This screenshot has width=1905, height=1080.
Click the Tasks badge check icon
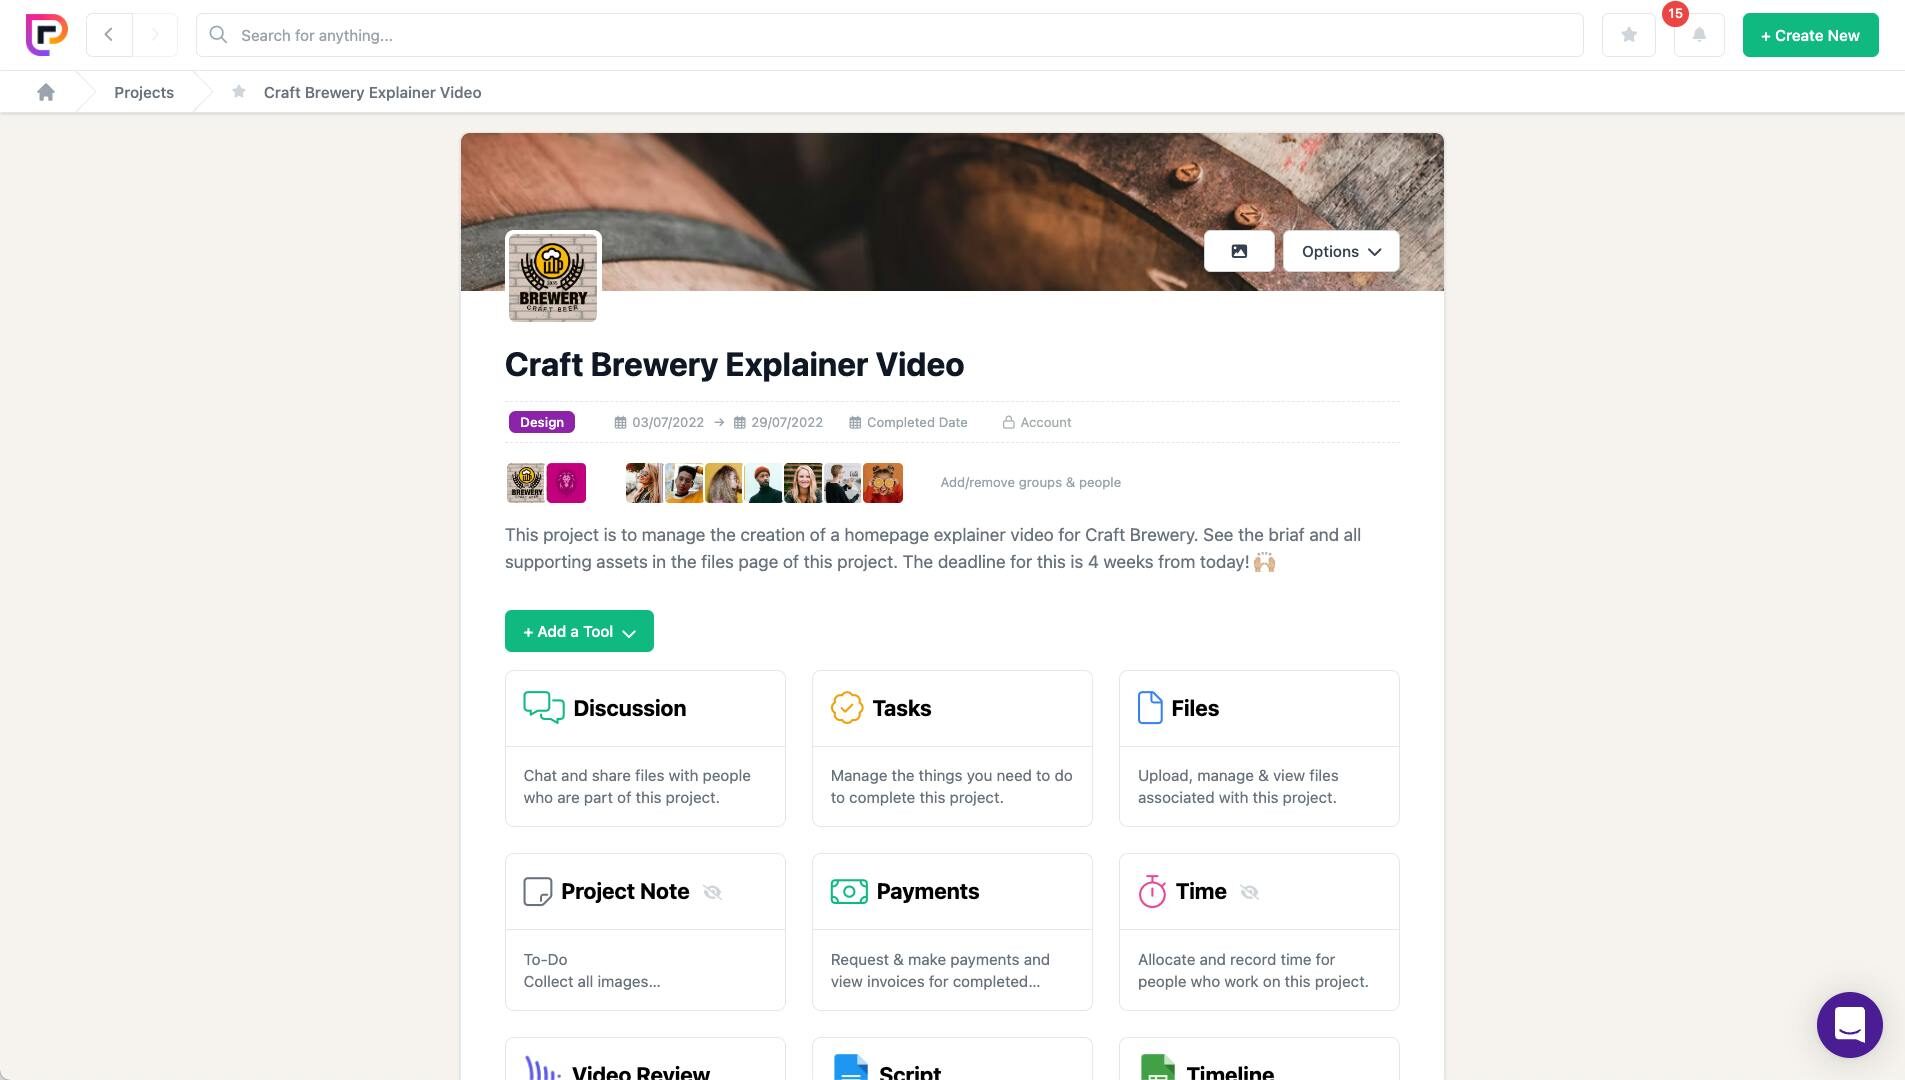(x=847, y=708)
